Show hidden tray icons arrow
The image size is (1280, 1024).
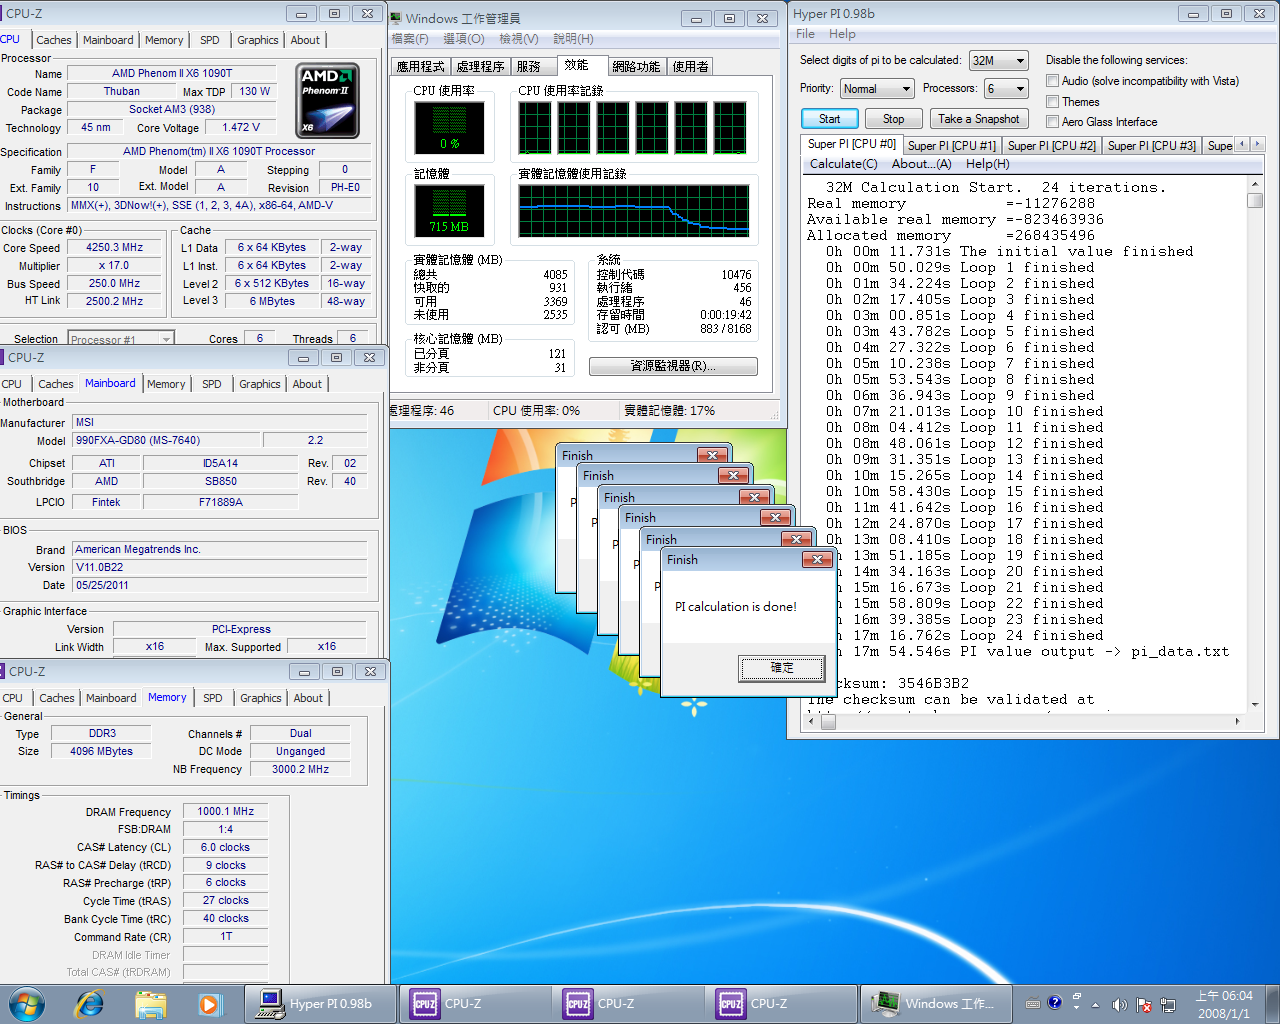[x=1095, y=1004]
